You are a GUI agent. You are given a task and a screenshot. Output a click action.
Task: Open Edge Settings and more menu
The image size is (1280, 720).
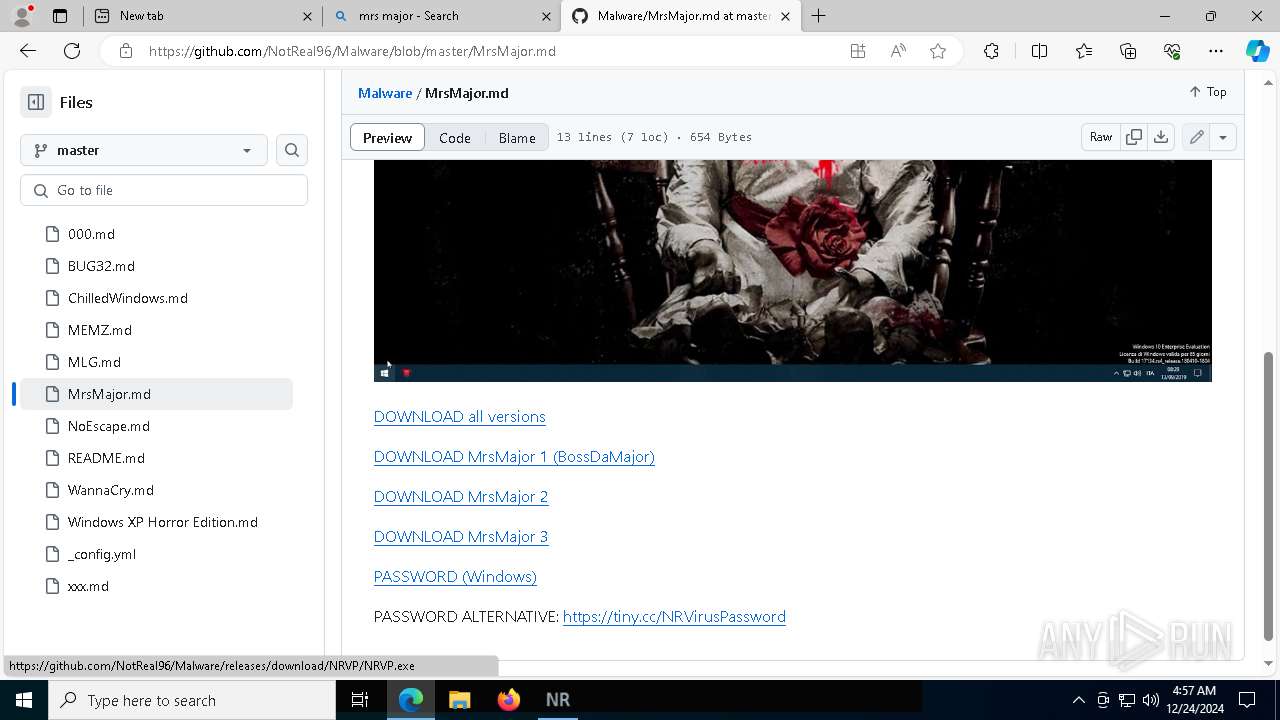point(1216,51)
